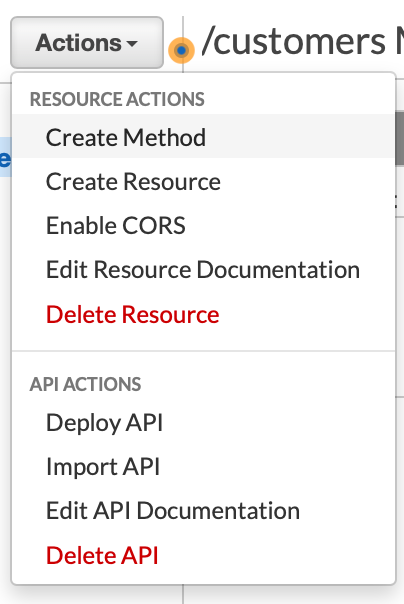The height and width of the screenshot is (604, 404).
Task: Click the vertical pane divider below the menu
Action: [183, 594]
